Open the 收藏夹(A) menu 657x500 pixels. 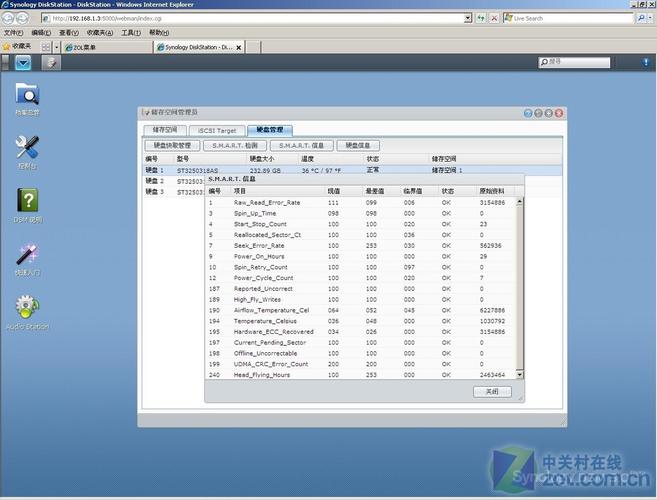click(100, 32)
